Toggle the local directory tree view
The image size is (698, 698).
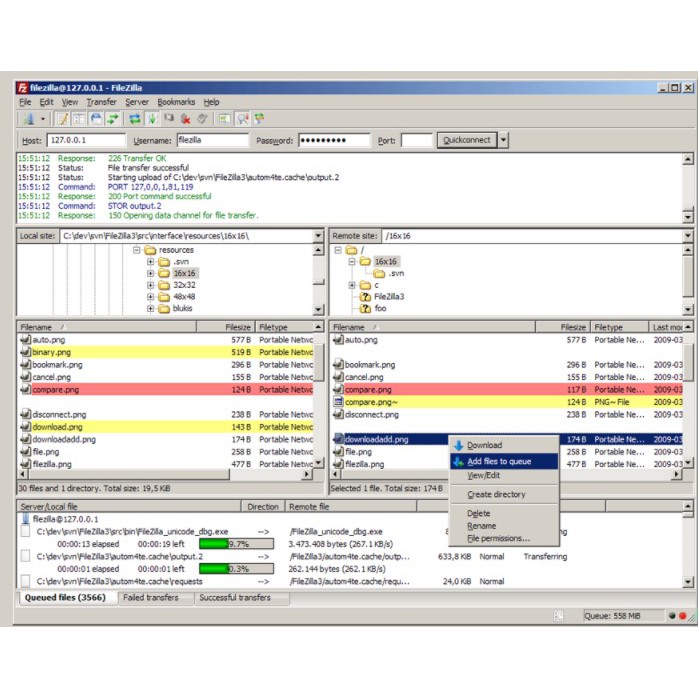79,119
